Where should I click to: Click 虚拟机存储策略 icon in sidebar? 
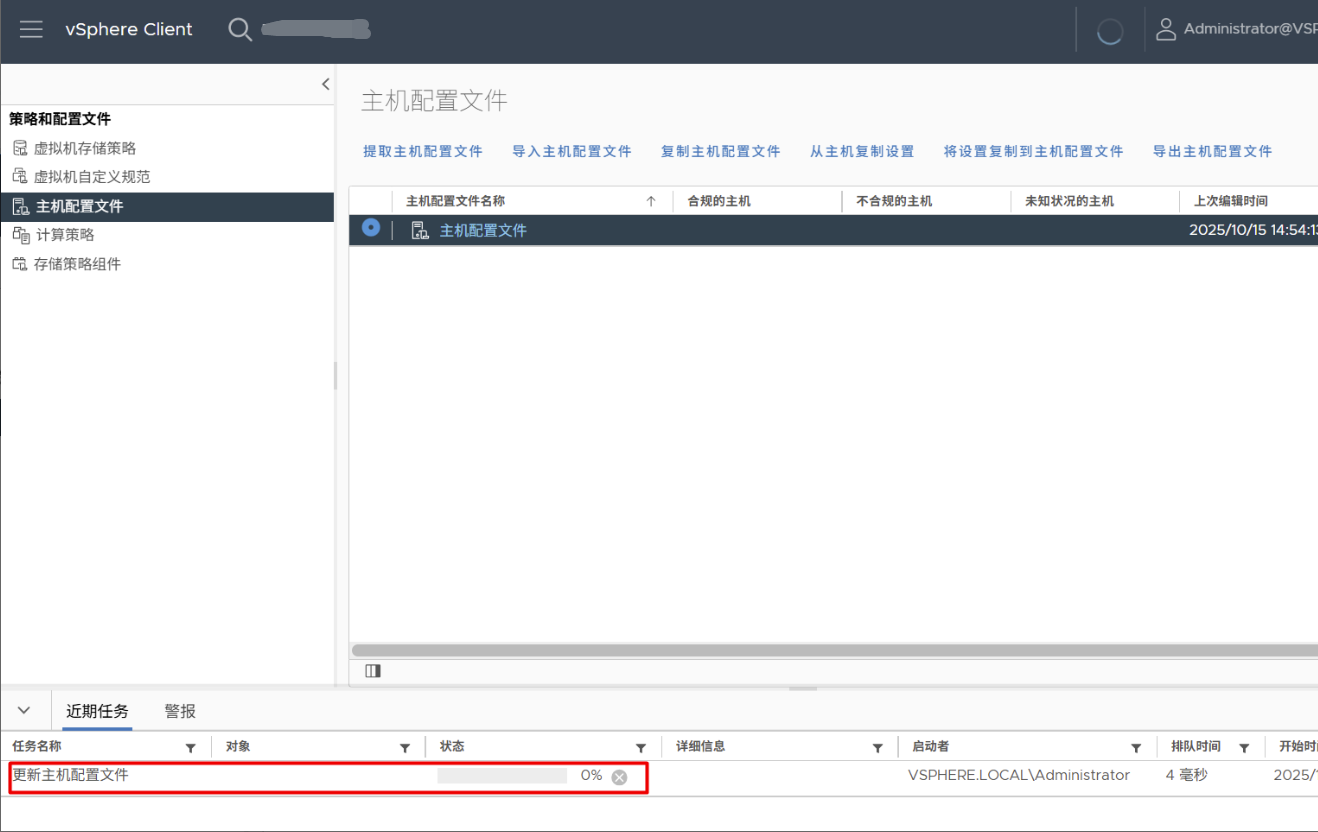pos(20,148)
